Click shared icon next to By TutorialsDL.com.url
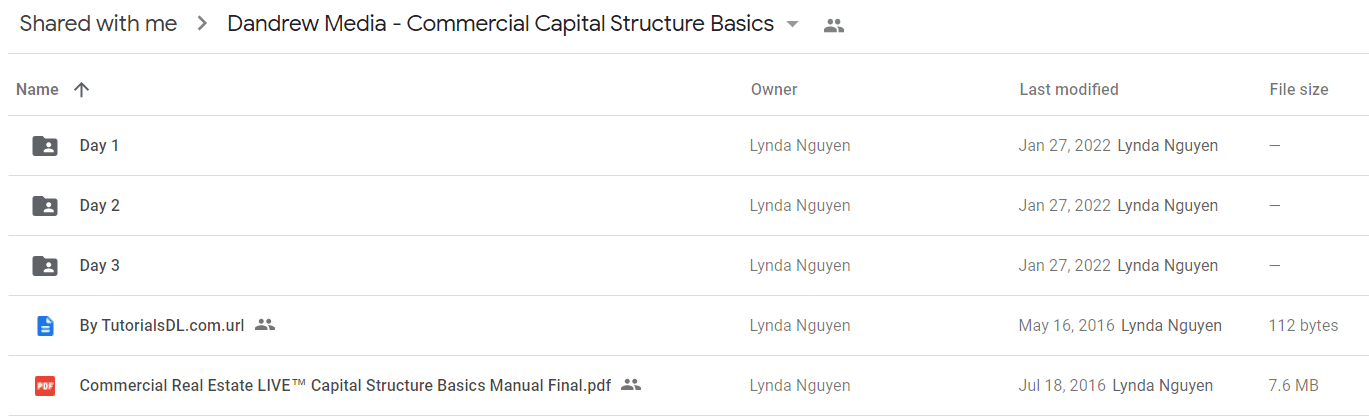1369x419 pixels. pos(265,325)
